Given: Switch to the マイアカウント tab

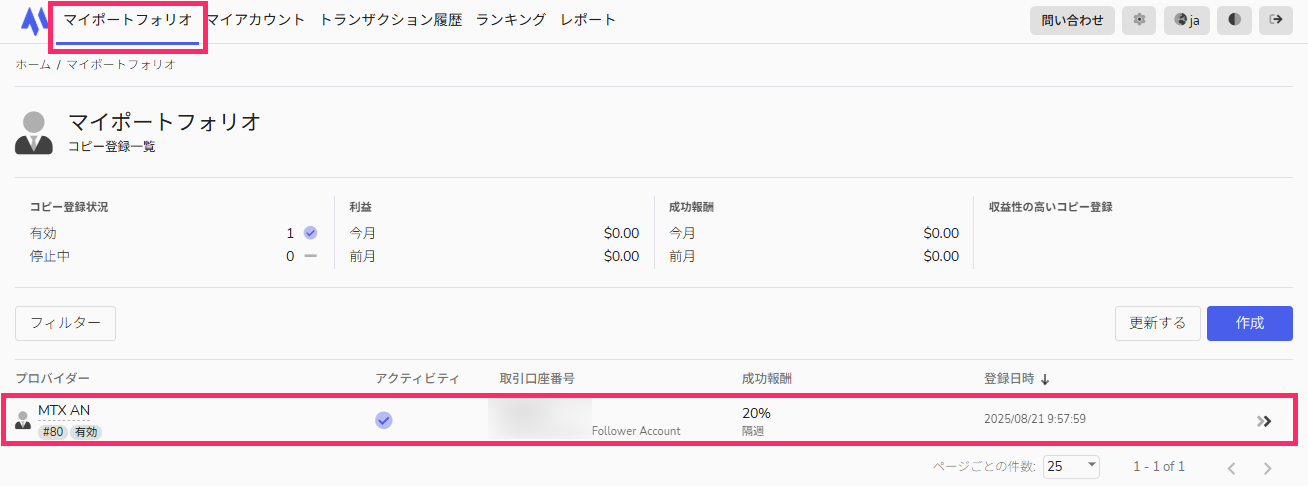Looking at the screenshot, I should click(256, 20).
